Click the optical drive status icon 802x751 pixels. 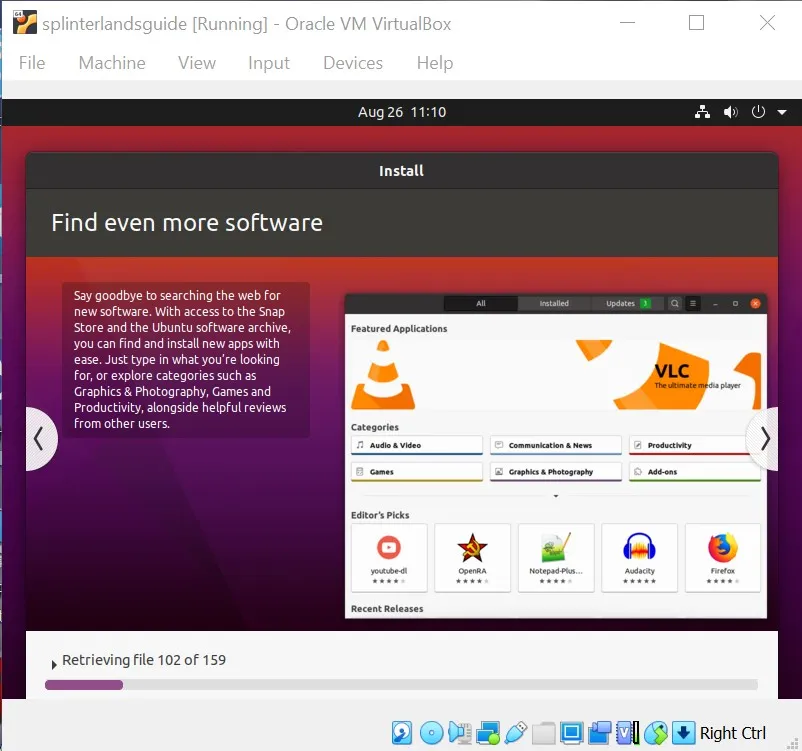click(431, 733)
